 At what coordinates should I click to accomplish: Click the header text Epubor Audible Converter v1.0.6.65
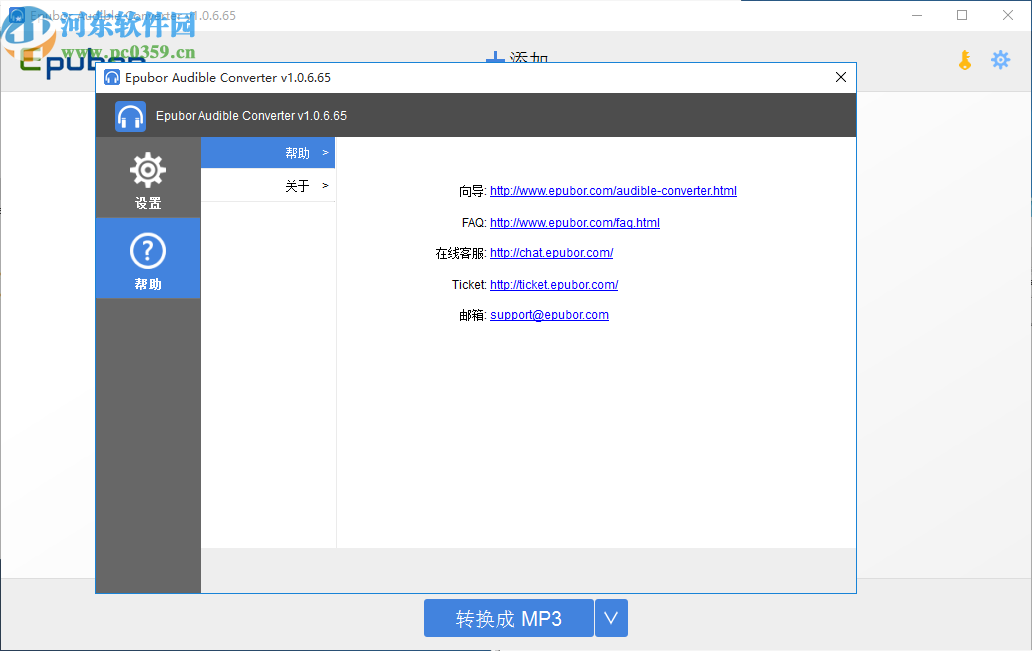(x=251, y=116)
